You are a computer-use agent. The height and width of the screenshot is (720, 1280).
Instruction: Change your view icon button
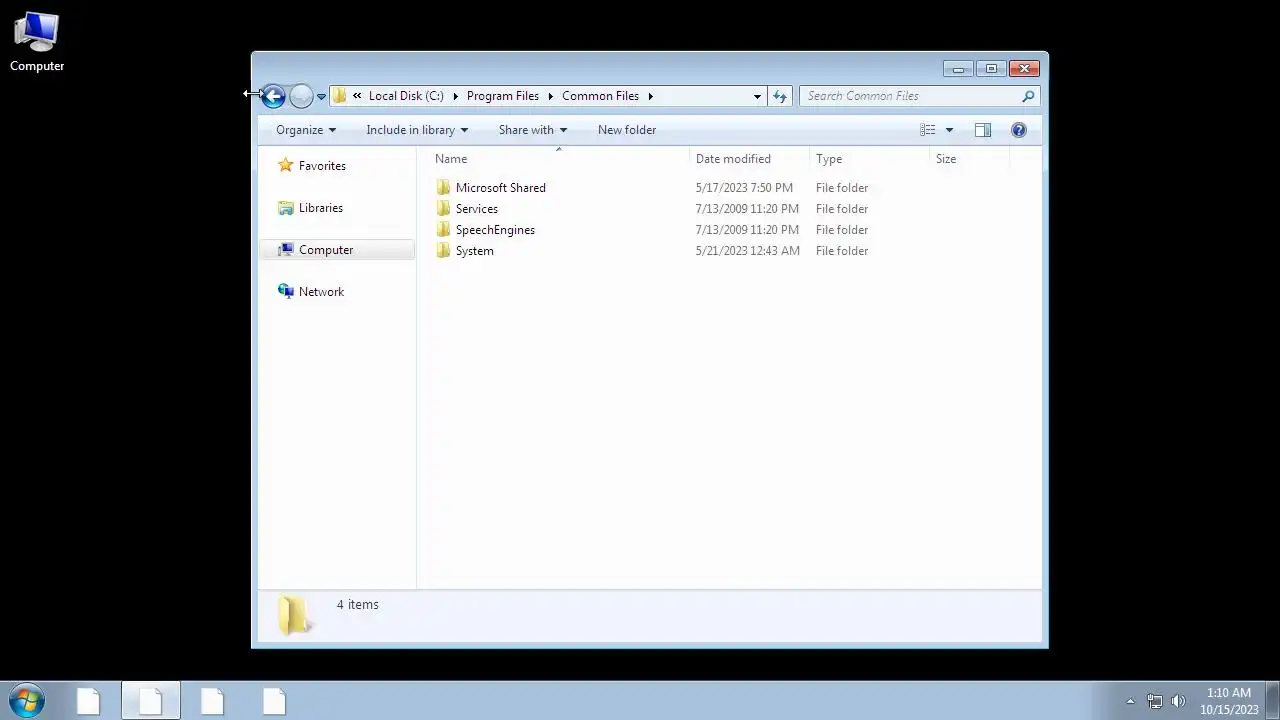tap(928, 130)
